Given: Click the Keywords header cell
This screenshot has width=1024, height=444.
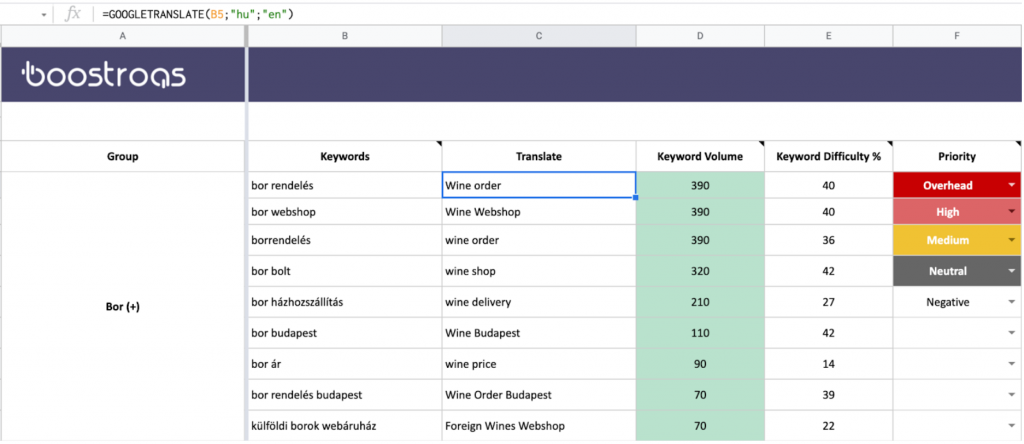Looking at the screenshot, I should click(x=345, y=157).
